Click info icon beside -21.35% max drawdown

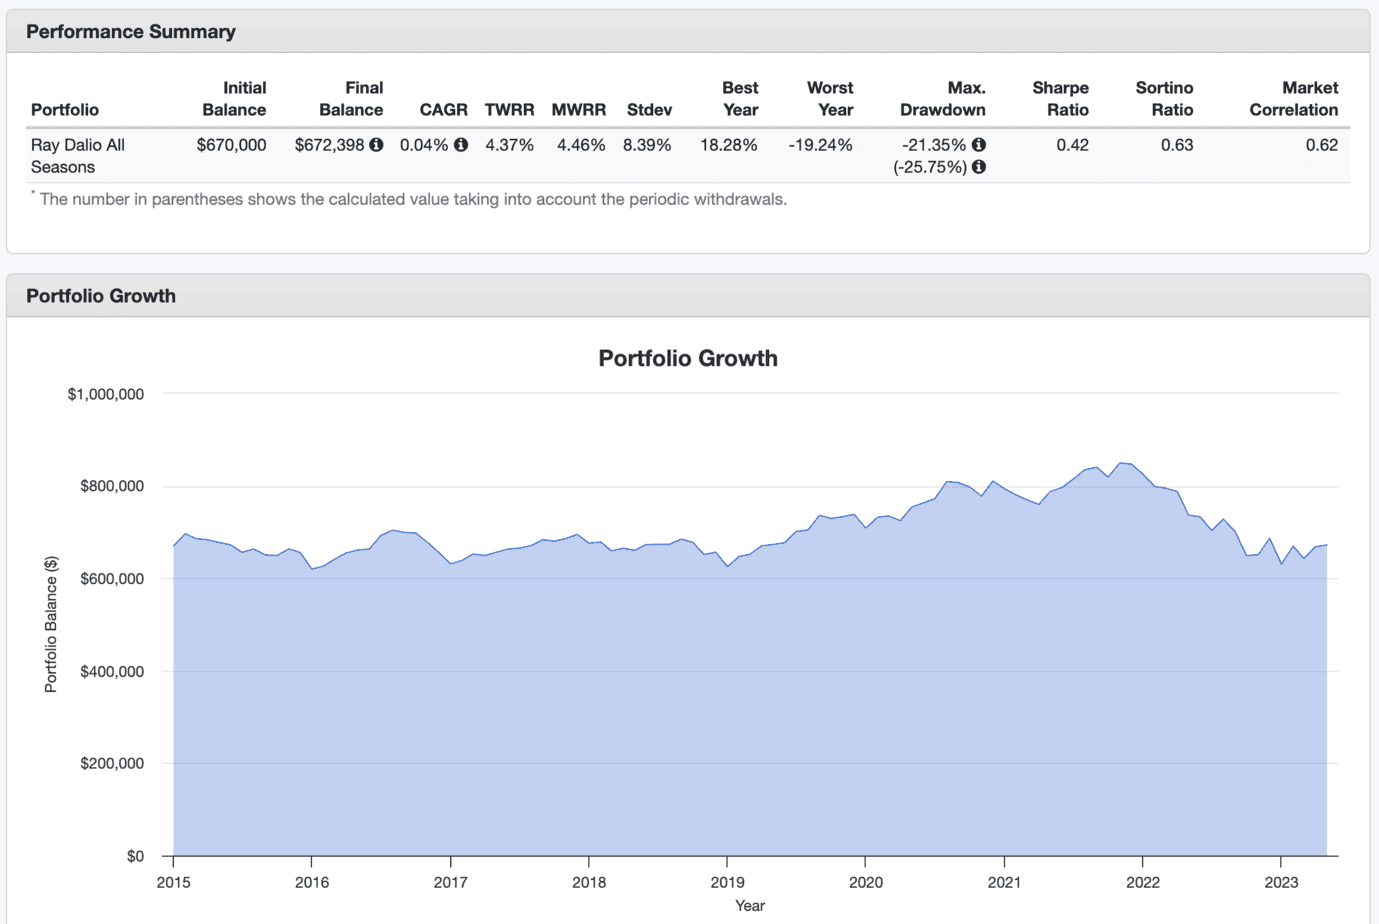point(979,145)
